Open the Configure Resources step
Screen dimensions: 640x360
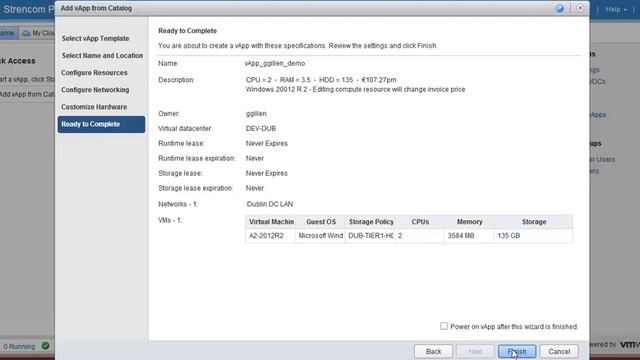(x=94, y=73)
